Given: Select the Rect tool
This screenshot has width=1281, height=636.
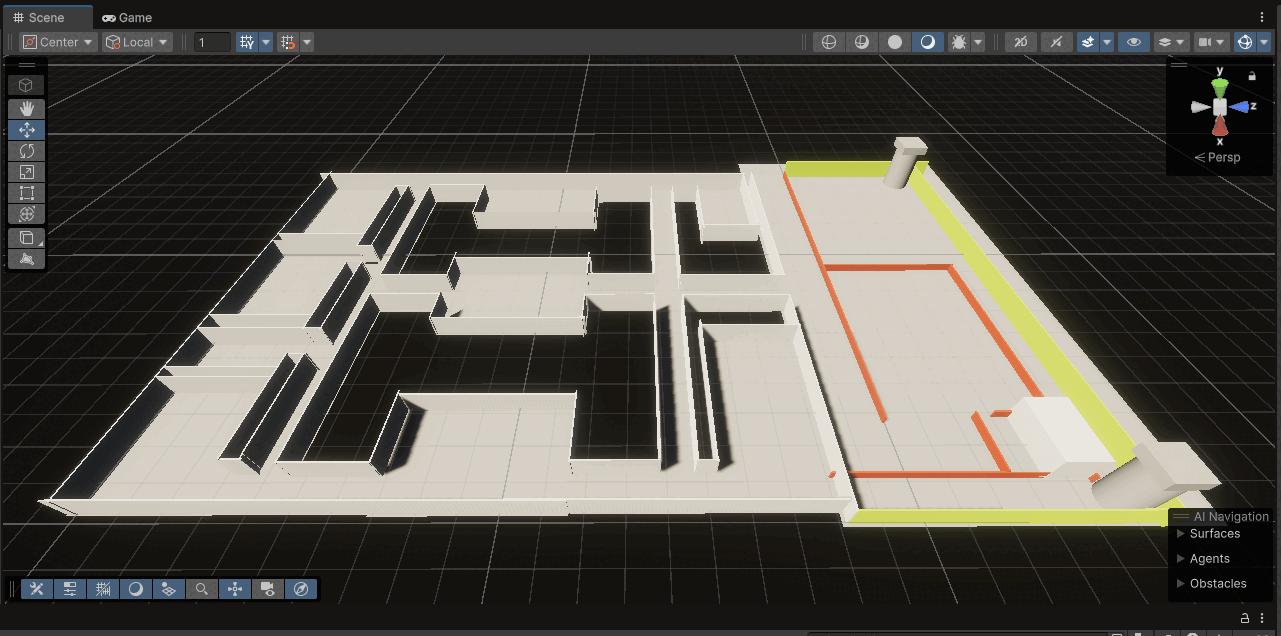Looking at the screenshot, I should click(x=27, y=193).
